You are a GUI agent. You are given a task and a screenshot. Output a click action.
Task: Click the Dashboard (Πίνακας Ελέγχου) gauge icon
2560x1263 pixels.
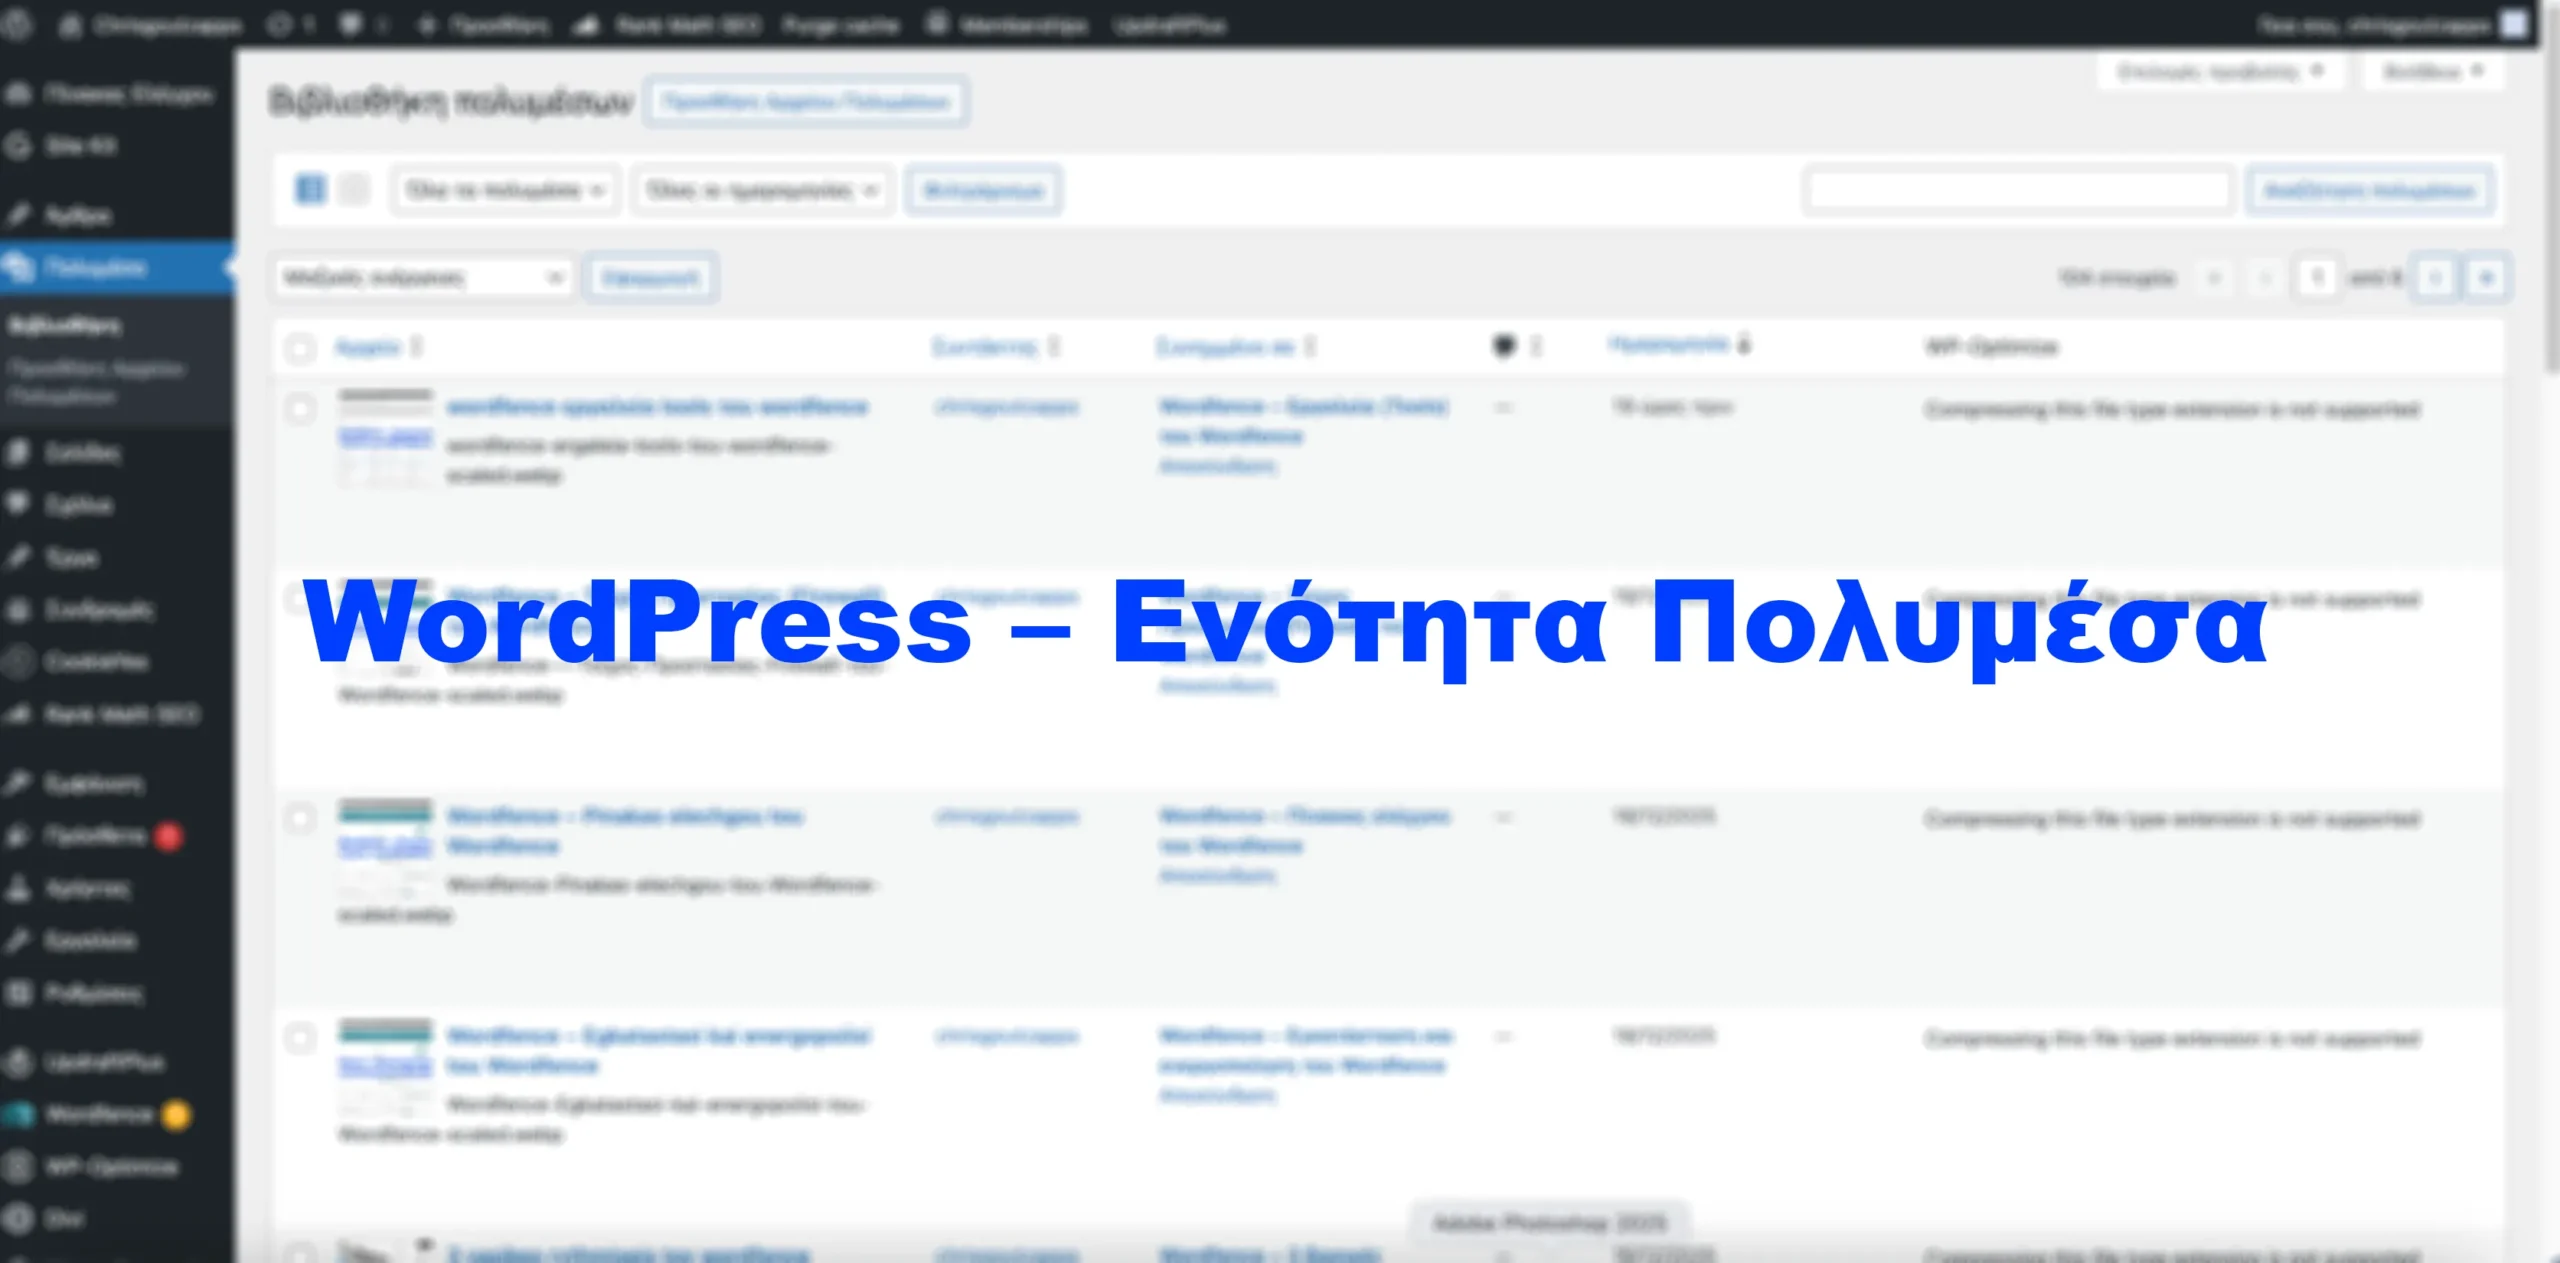point(19,94)
